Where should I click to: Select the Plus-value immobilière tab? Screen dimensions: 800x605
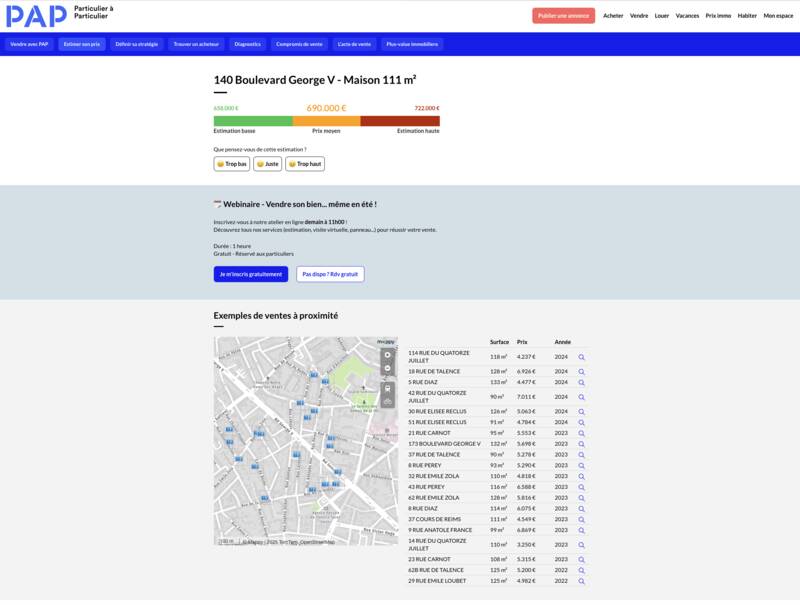(412, 44)
